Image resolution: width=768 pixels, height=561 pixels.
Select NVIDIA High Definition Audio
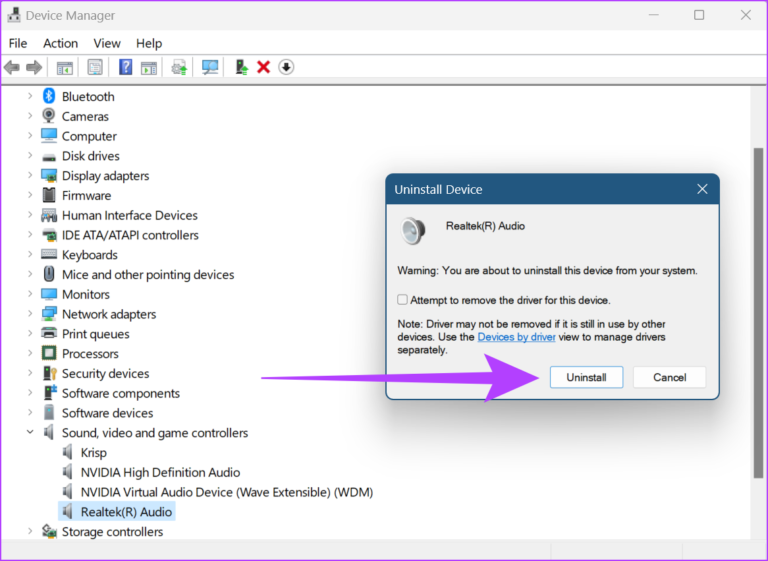click(160, 472)
